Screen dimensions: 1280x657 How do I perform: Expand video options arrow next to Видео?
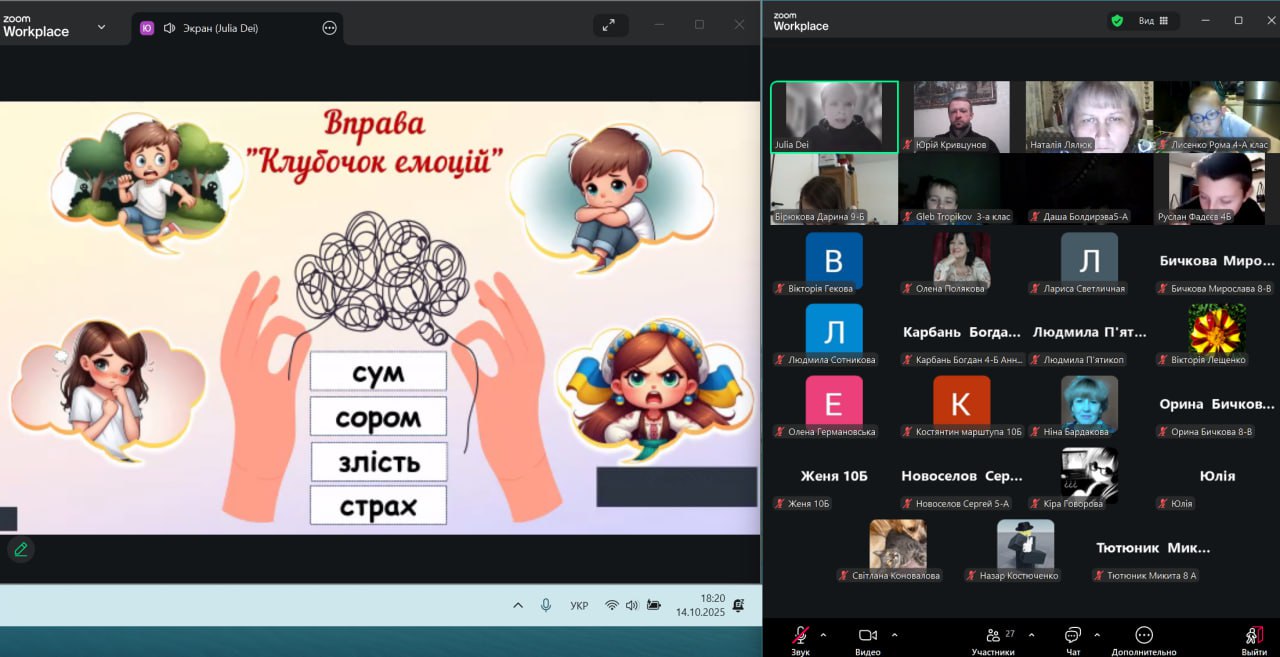point(894,635)
